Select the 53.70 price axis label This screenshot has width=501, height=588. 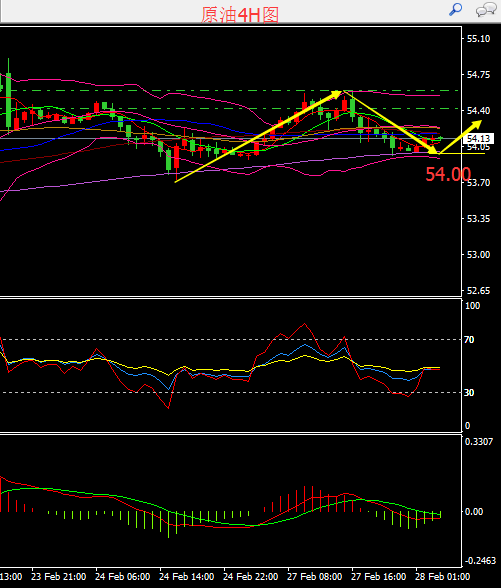[x=478, y=183]
